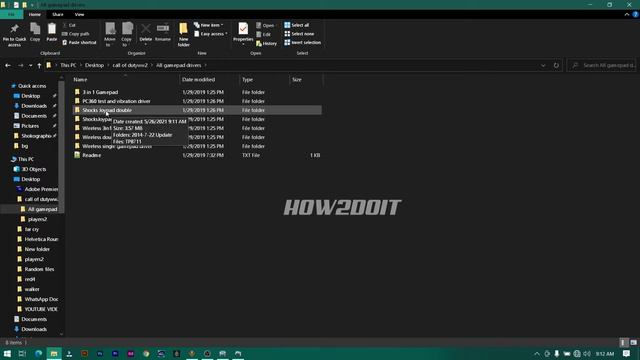Open the New item dropdown
Screen dimensions: 640x360
(209, 25)
